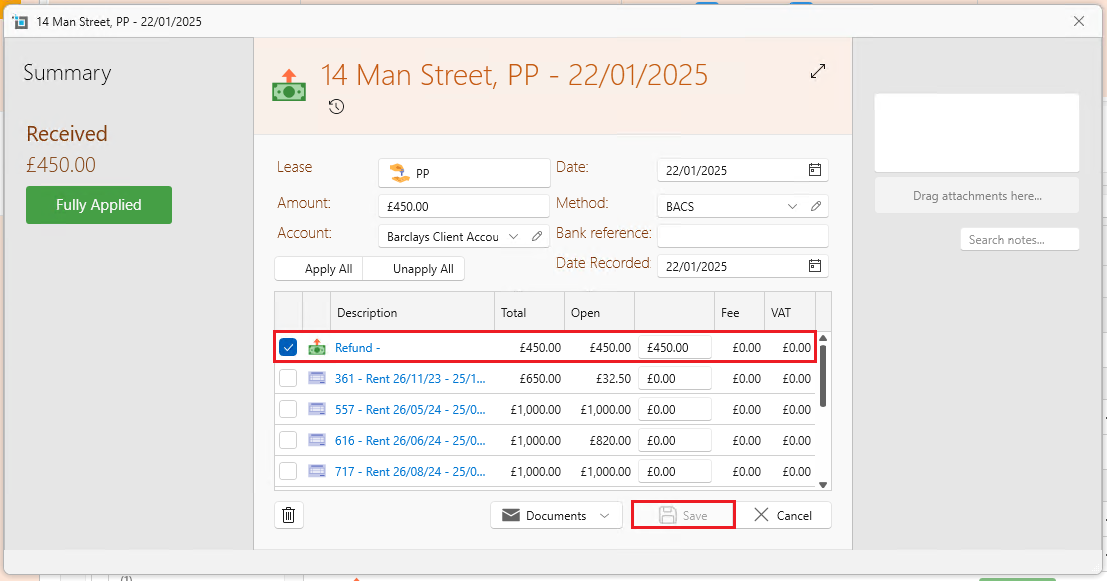Click the Search notes field

click(1019, 239)
